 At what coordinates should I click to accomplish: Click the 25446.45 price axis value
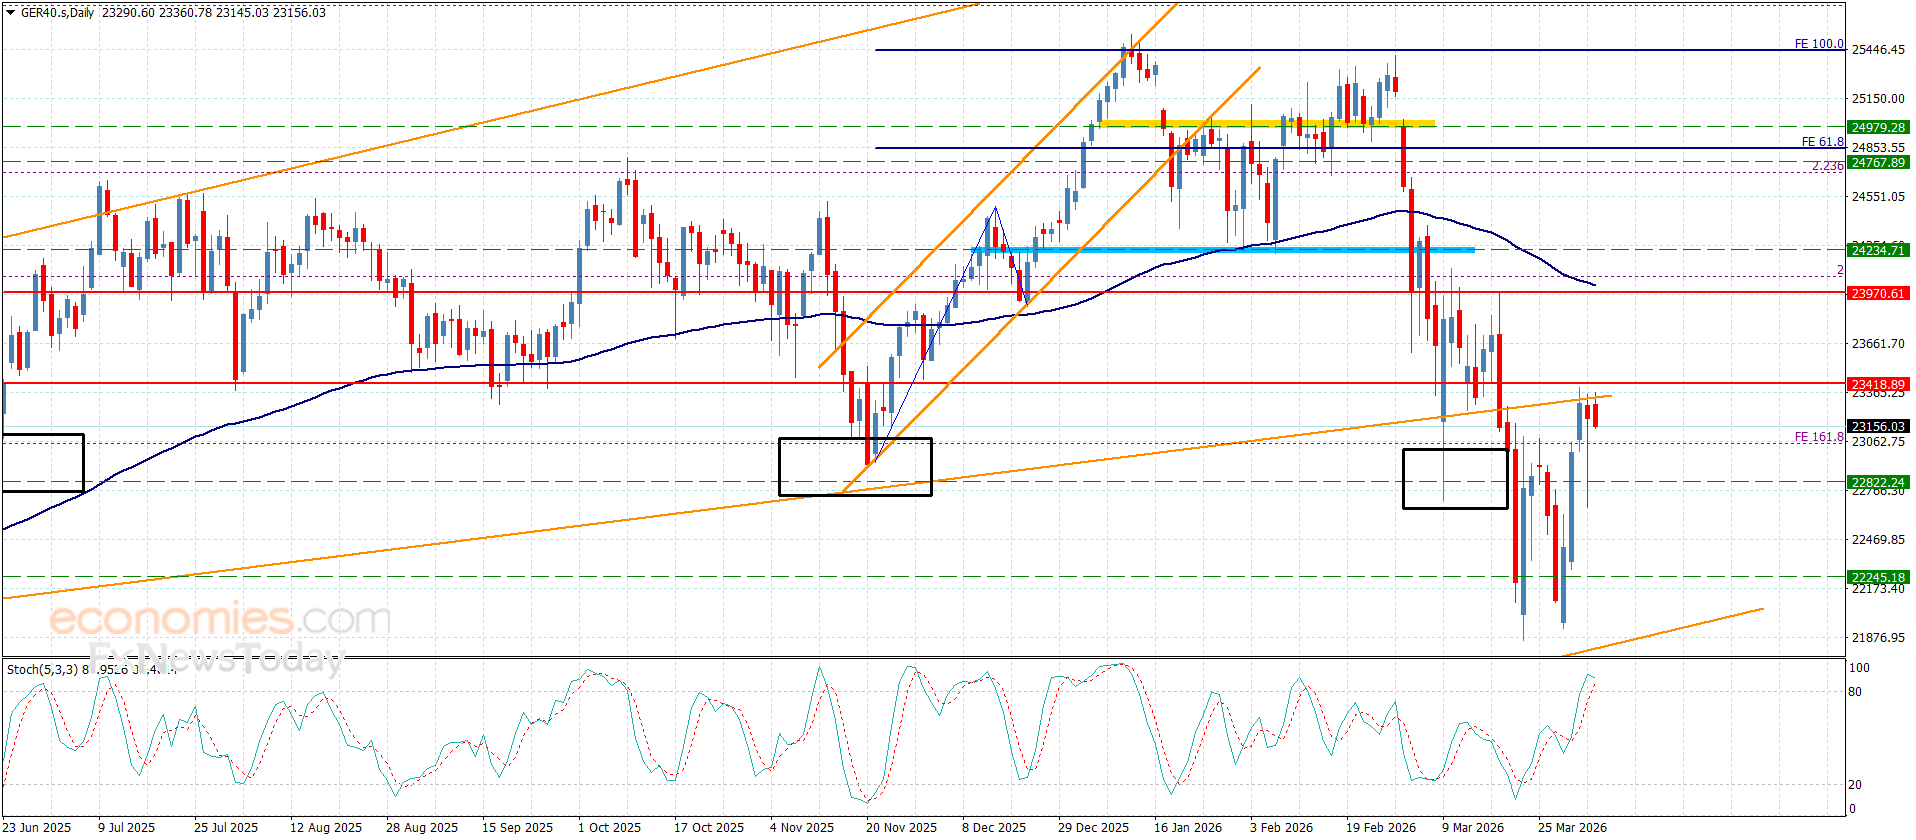pyautogui.click(x=1878, y=50)
